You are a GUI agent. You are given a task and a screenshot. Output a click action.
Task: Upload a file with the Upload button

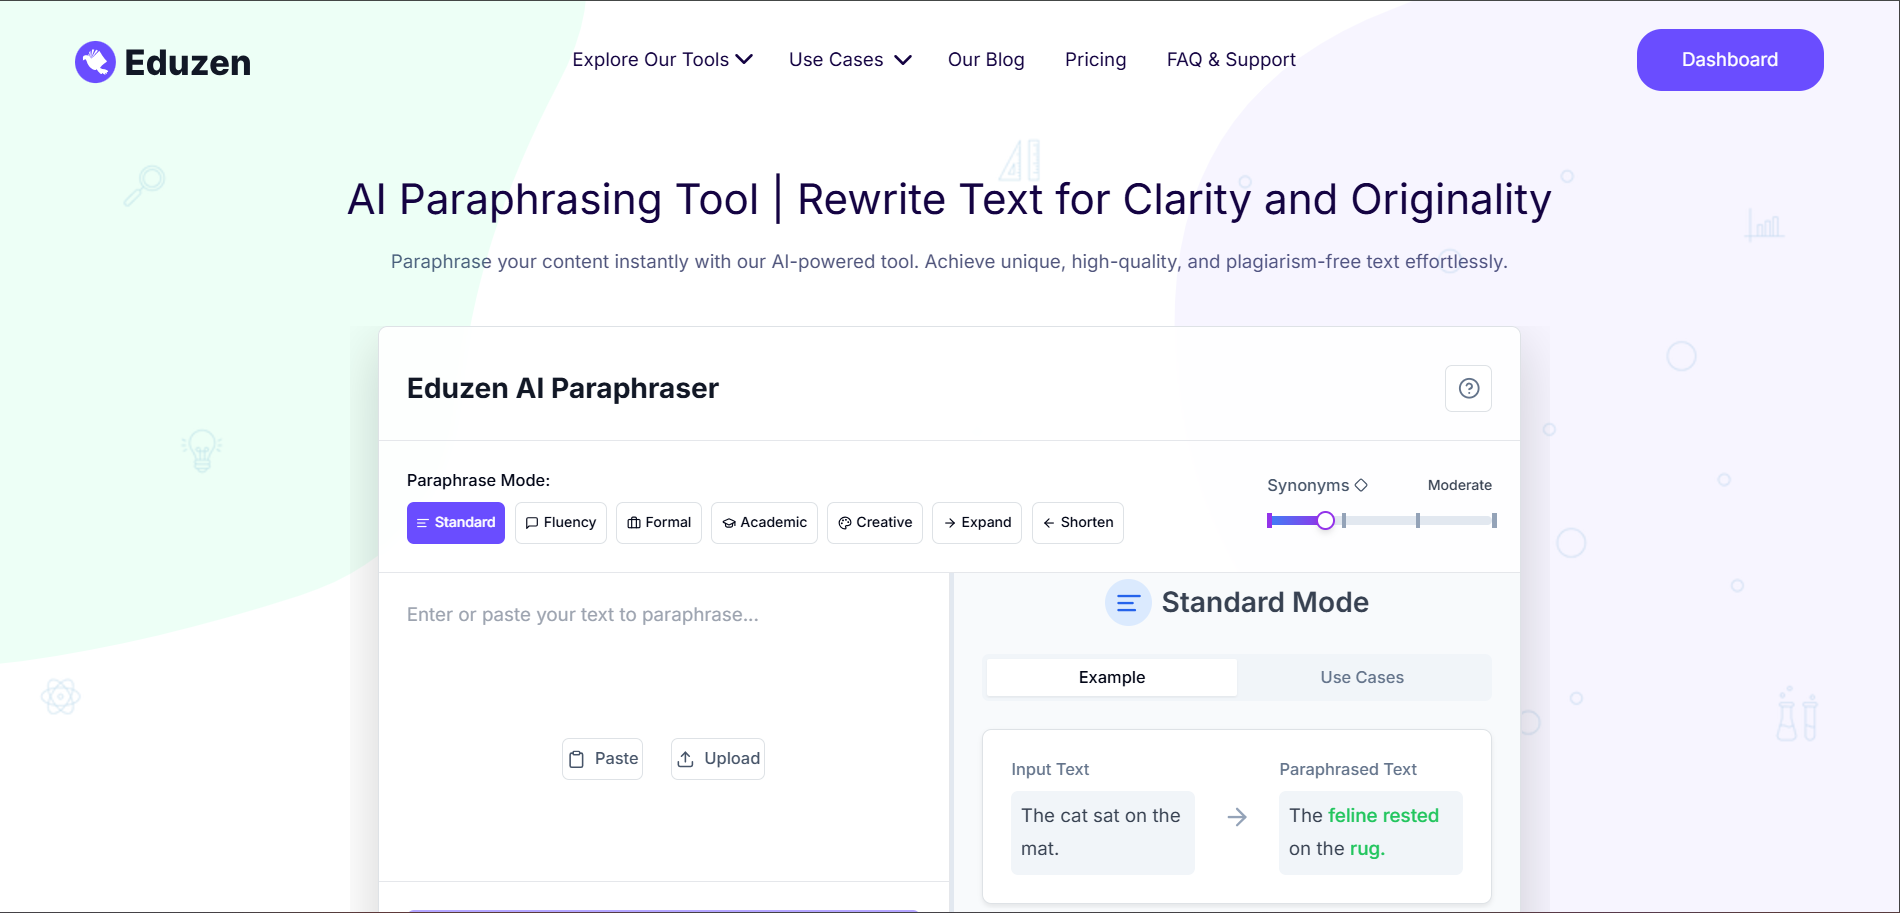pos(718,759)
